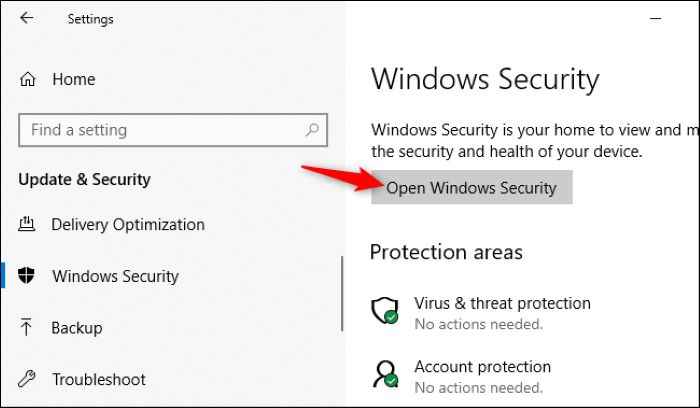Click the Virus & threat protection shield icon

(x=385, y=311)
